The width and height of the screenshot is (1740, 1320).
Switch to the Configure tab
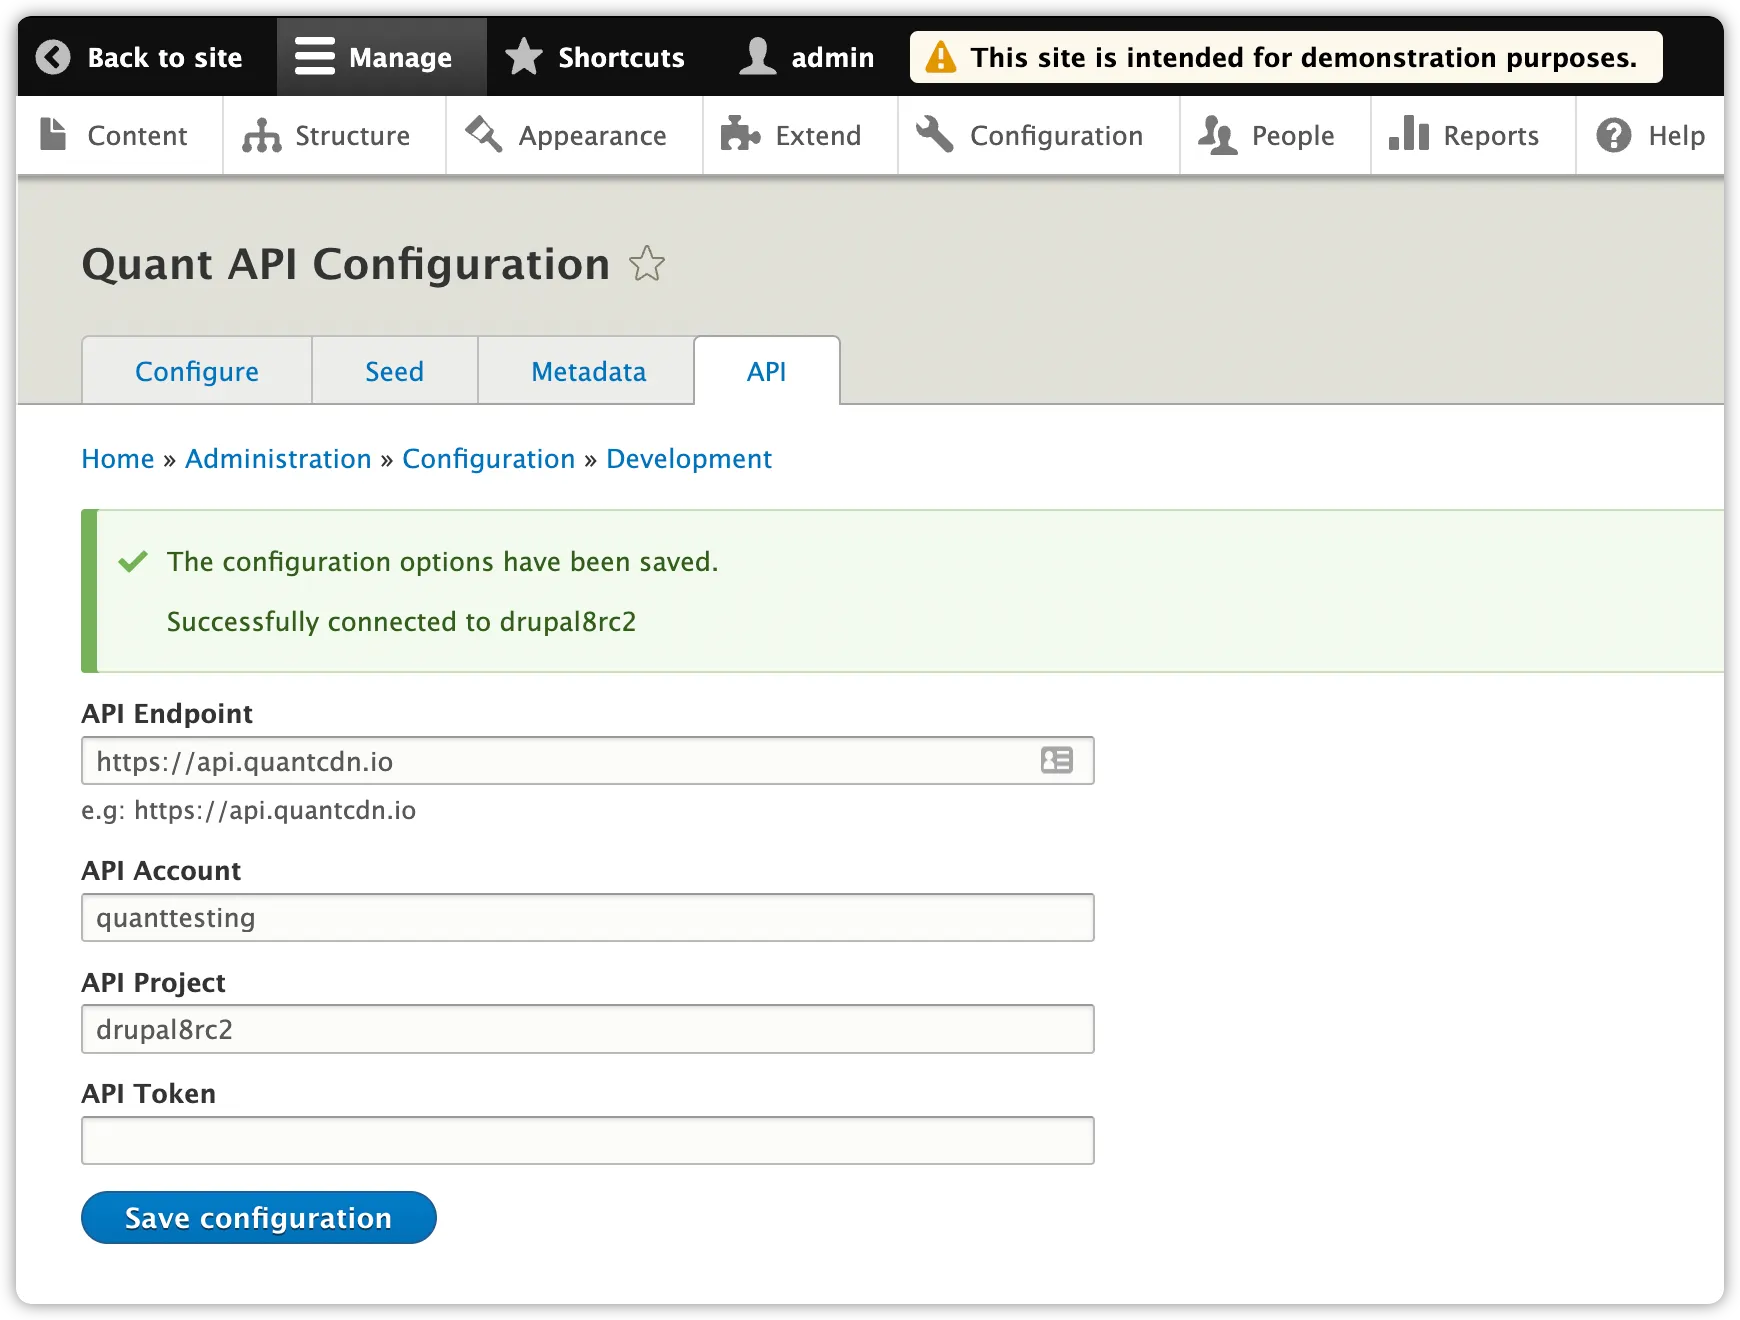[196, 371]
